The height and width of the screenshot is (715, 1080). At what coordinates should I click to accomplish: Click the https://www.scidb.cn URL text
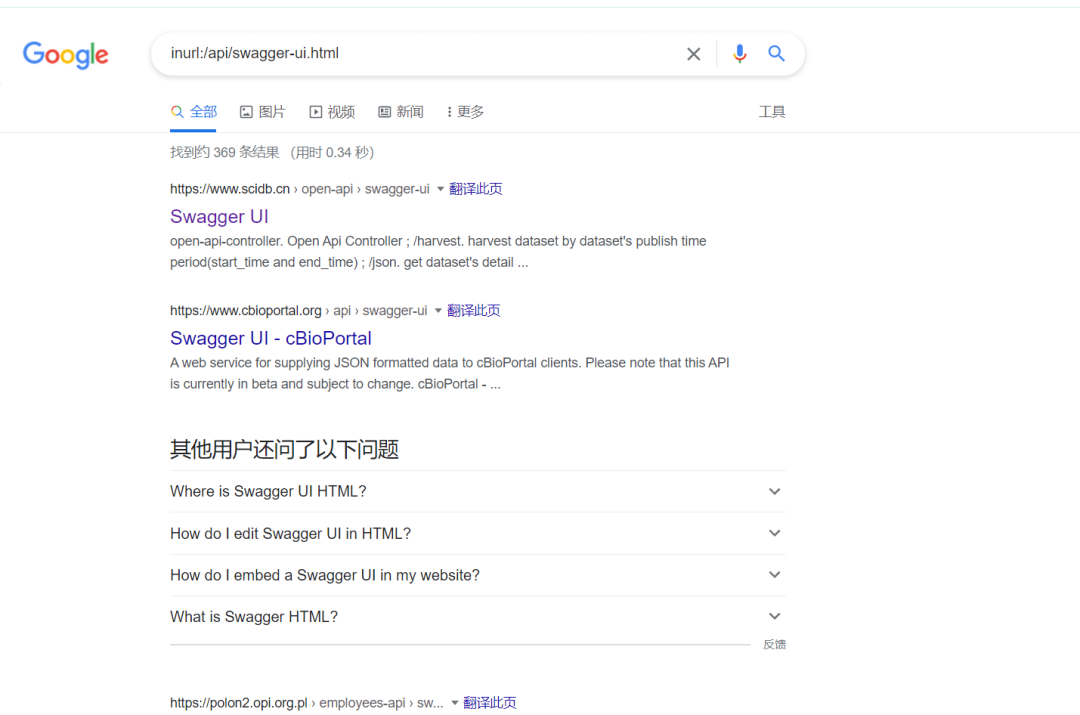230,189
